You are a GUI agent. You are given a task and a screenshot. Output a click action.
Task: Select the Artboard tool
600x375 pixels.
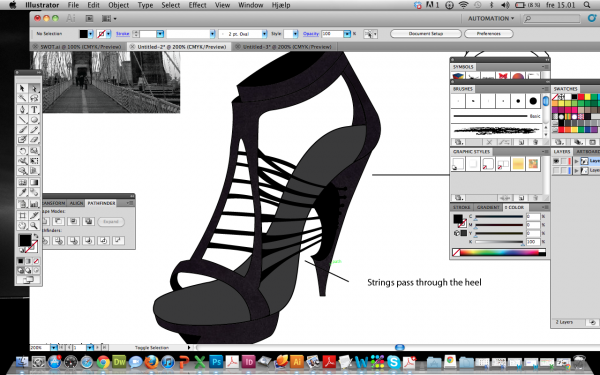[23, 216]
